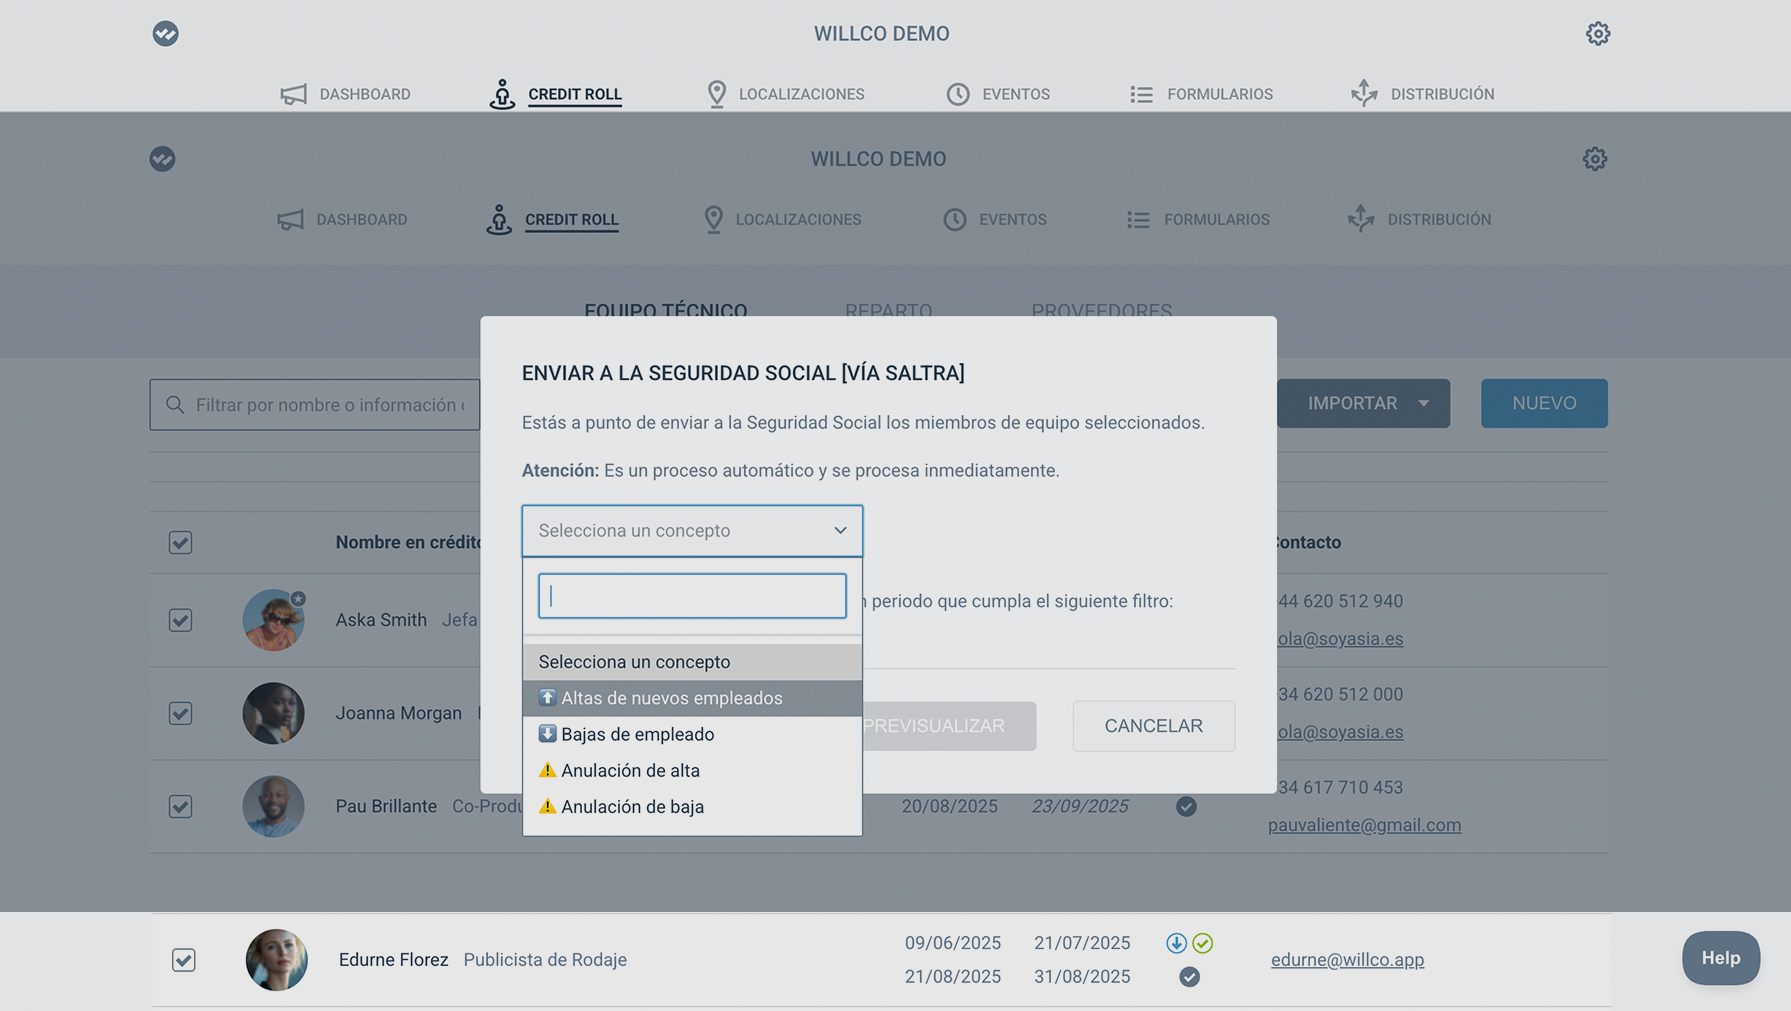Open Localizaciones via map pin icon
The image size is (1791, 1011).
click(716, 94)
